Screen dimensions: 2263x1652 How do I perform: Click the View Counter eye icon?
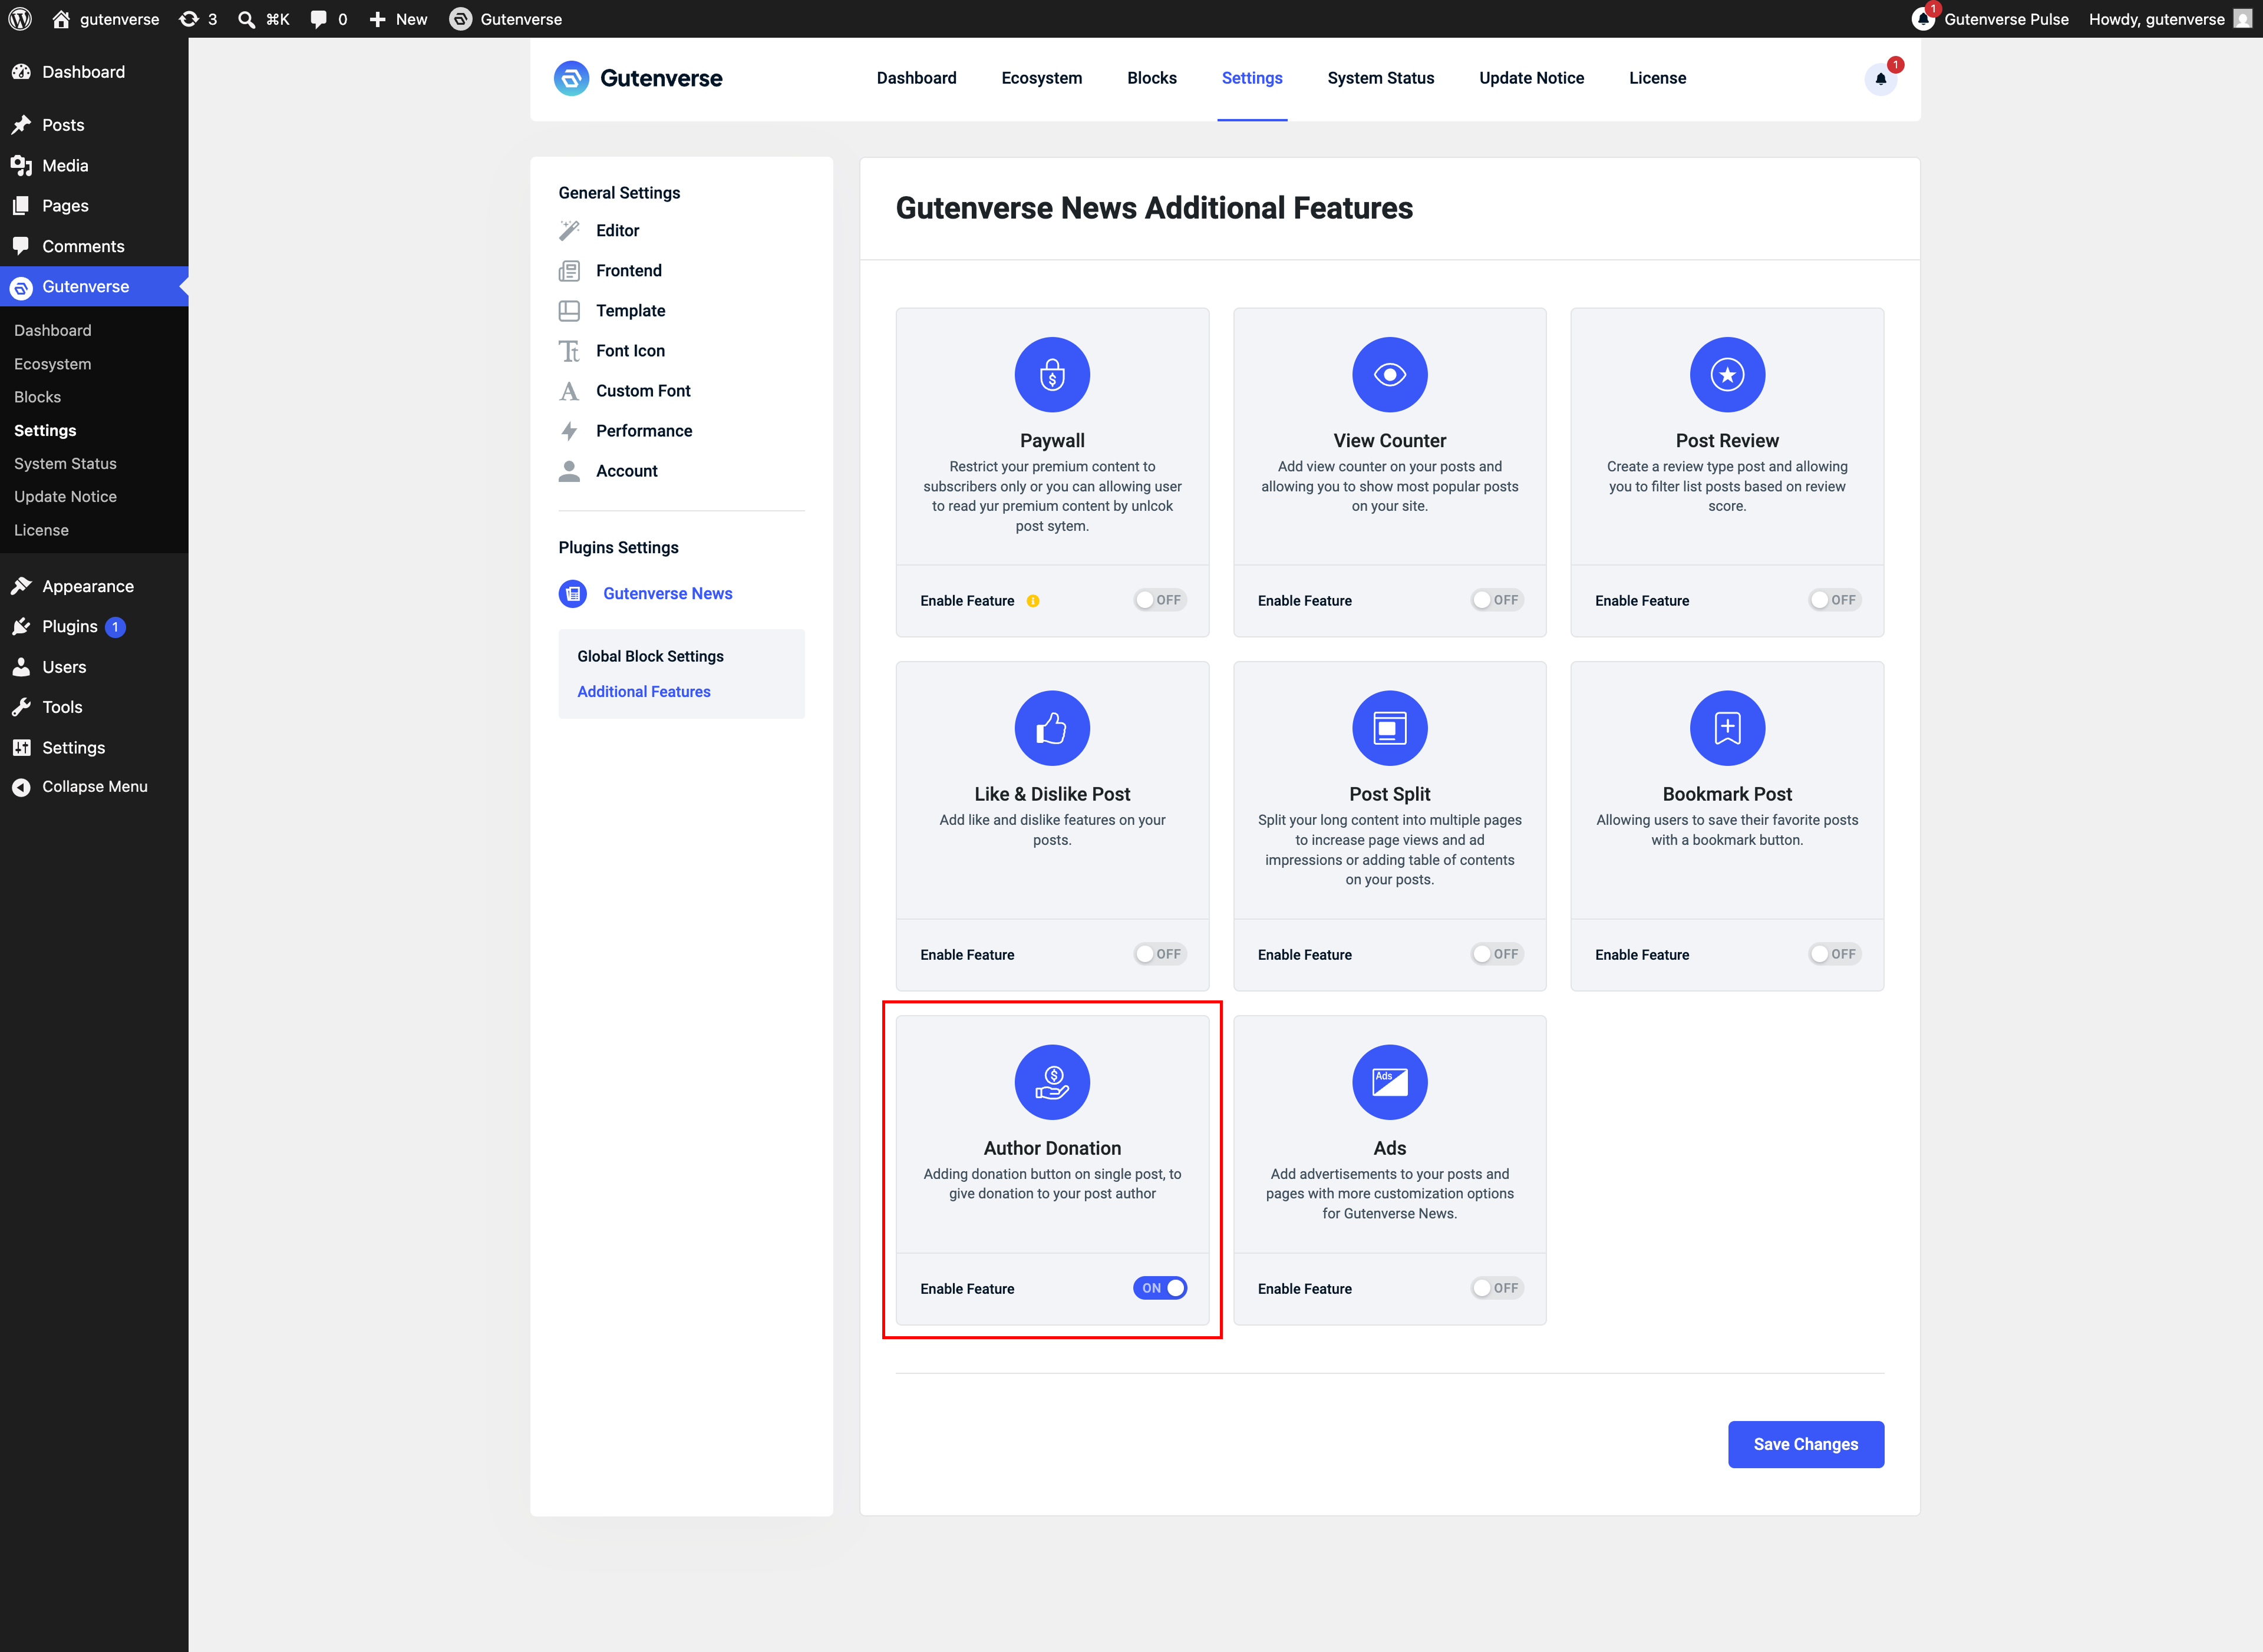click(1389, 375)
